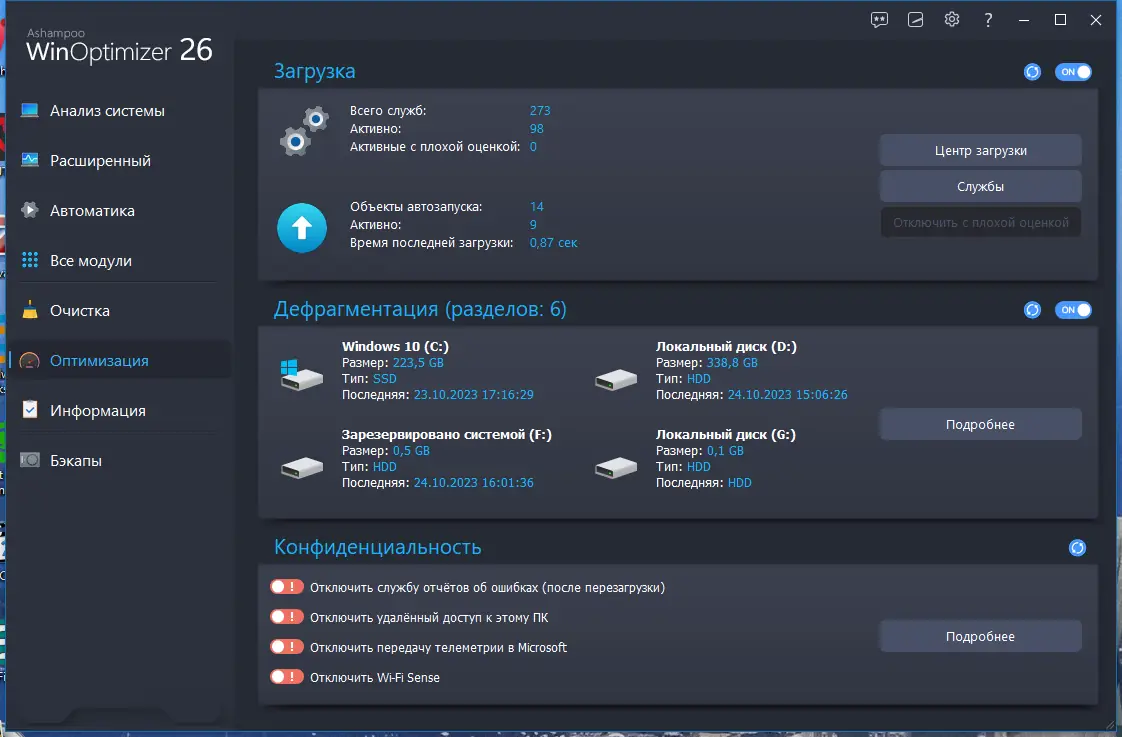Click the blue upload arrow autostart icon
Image resolution: width=1122 pixels, height=737 pixels.
(302, 228)
